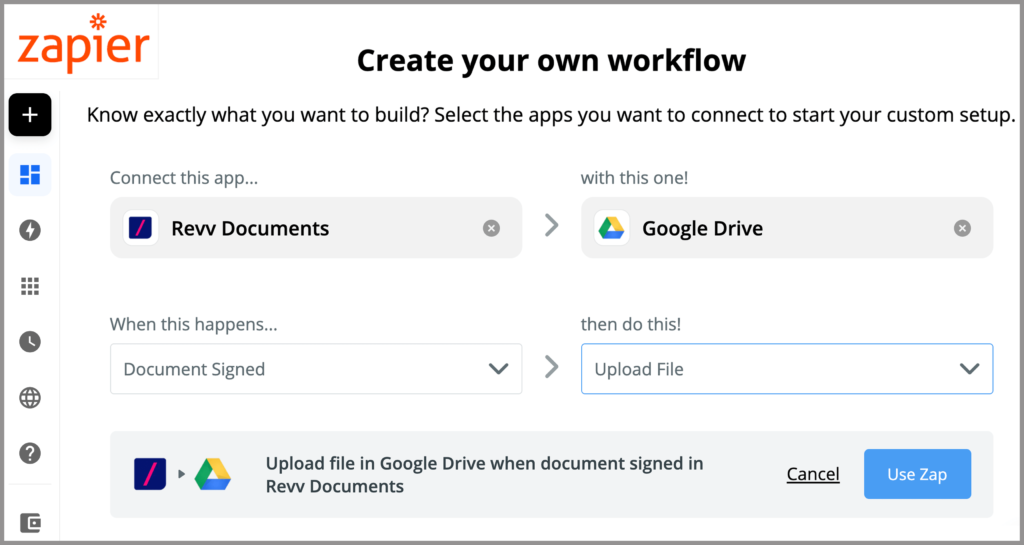This screenshot has height=545, width=1024.
Task: Open the Zaps lightning bolt icon
Action: pyautogui.click(x=30, y=230)
